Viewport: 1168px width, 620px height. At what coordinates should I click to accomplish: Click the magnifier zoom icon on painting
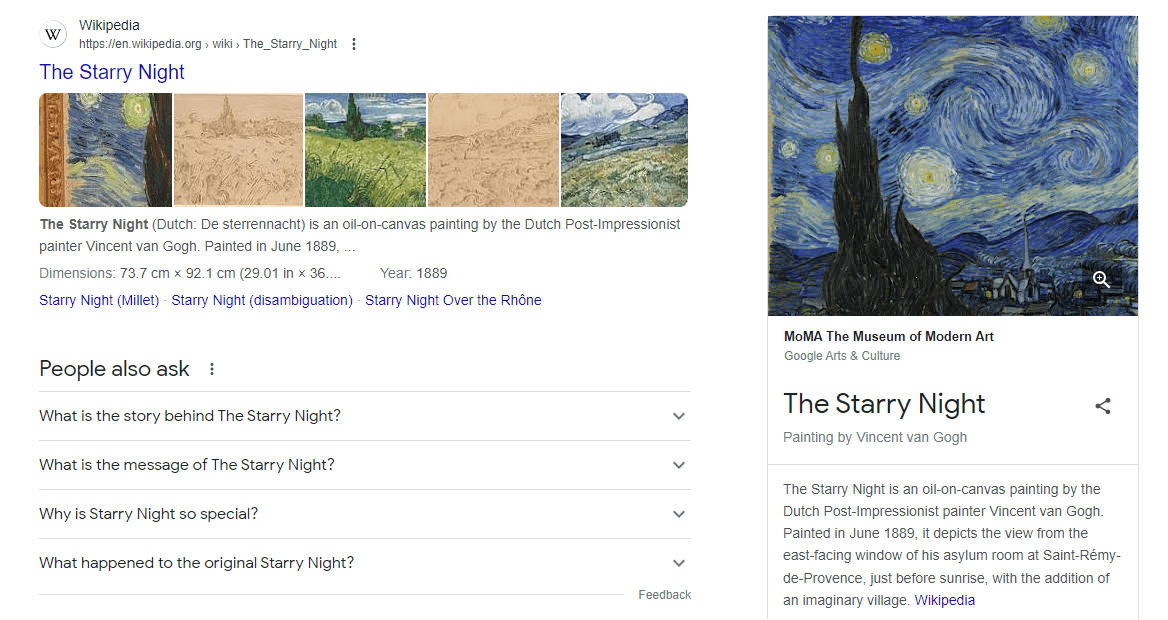tap(1102, 279)
